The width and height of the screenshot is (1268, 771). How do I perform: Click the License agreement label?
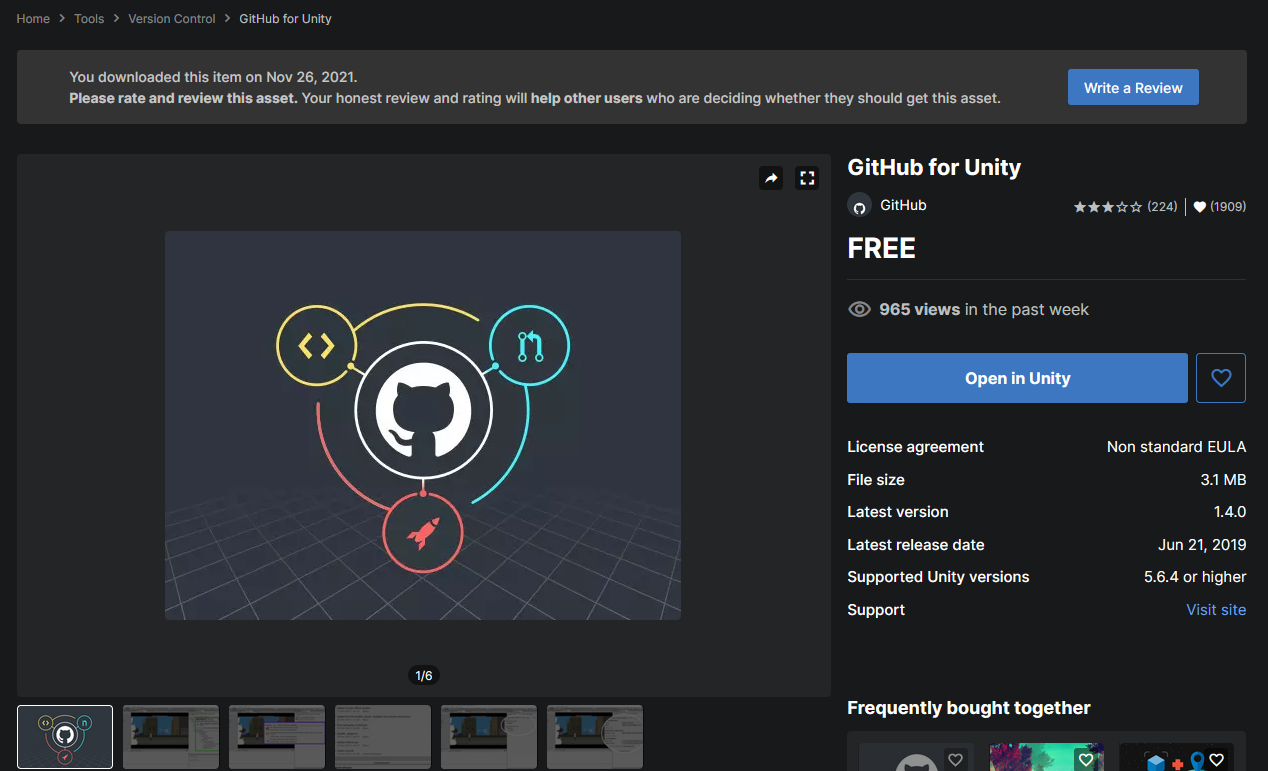click(x=915, y=447)
